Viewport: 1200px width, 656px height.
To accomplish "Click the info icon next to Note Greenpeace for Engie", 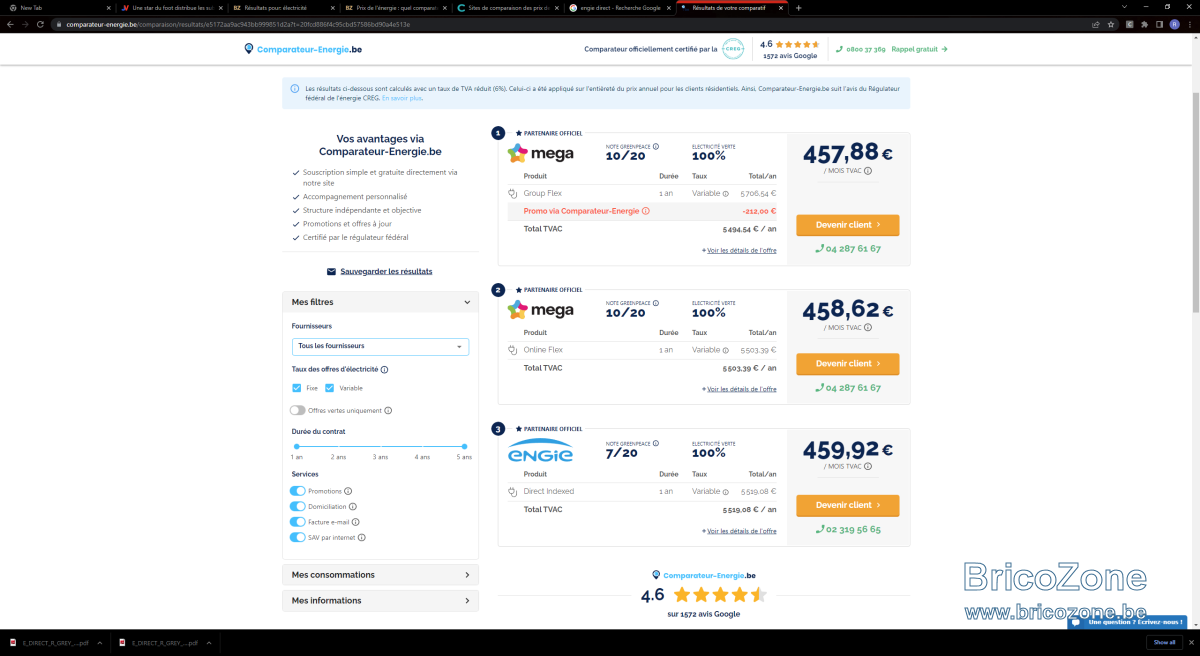I will (656, 444).
